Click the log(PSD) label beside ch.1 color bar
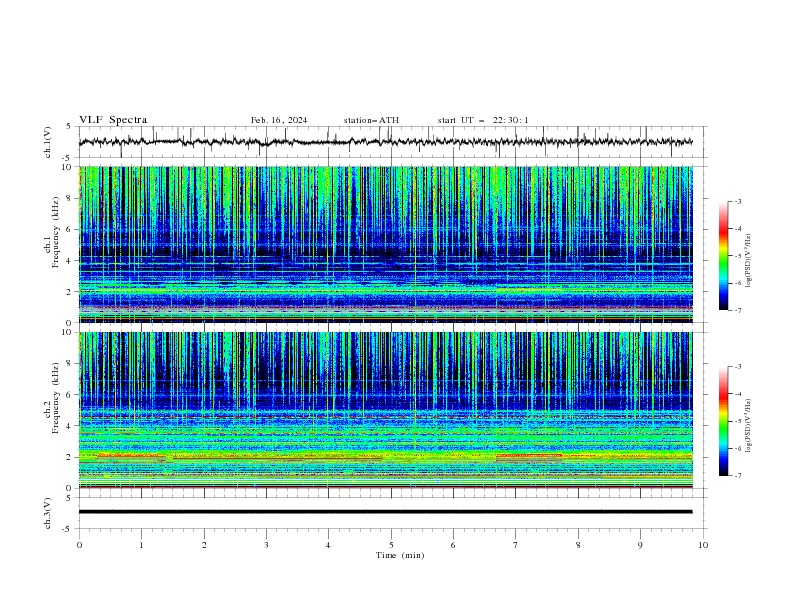 [748, 261]
